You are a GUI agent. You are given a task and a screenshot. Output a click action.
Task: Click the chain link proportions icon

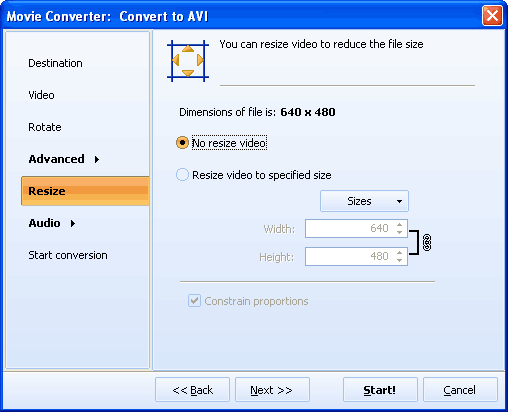(x=427, y=242)
